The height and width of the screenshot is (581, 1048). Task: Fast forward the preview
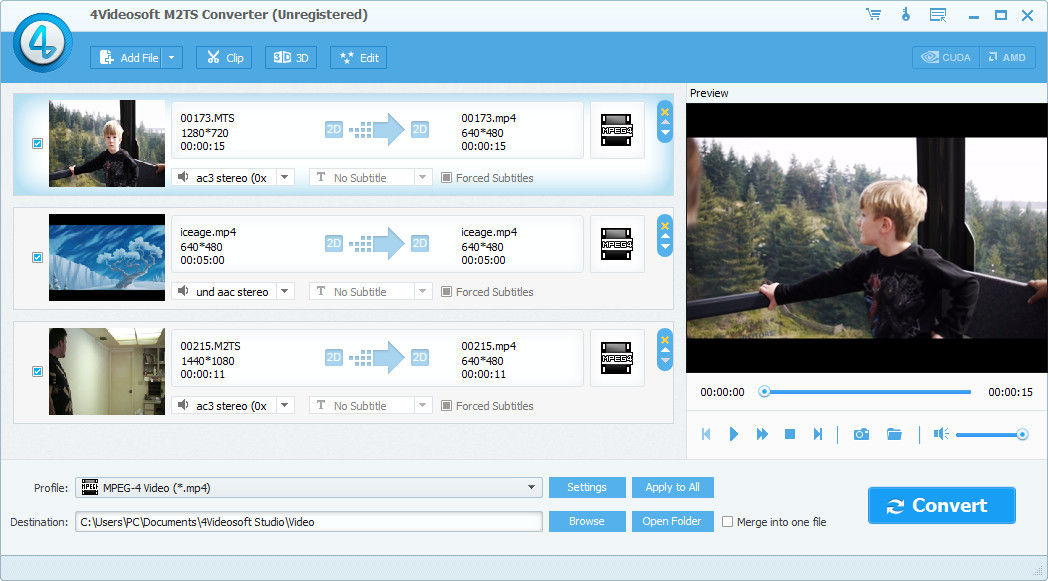[761, 435]
